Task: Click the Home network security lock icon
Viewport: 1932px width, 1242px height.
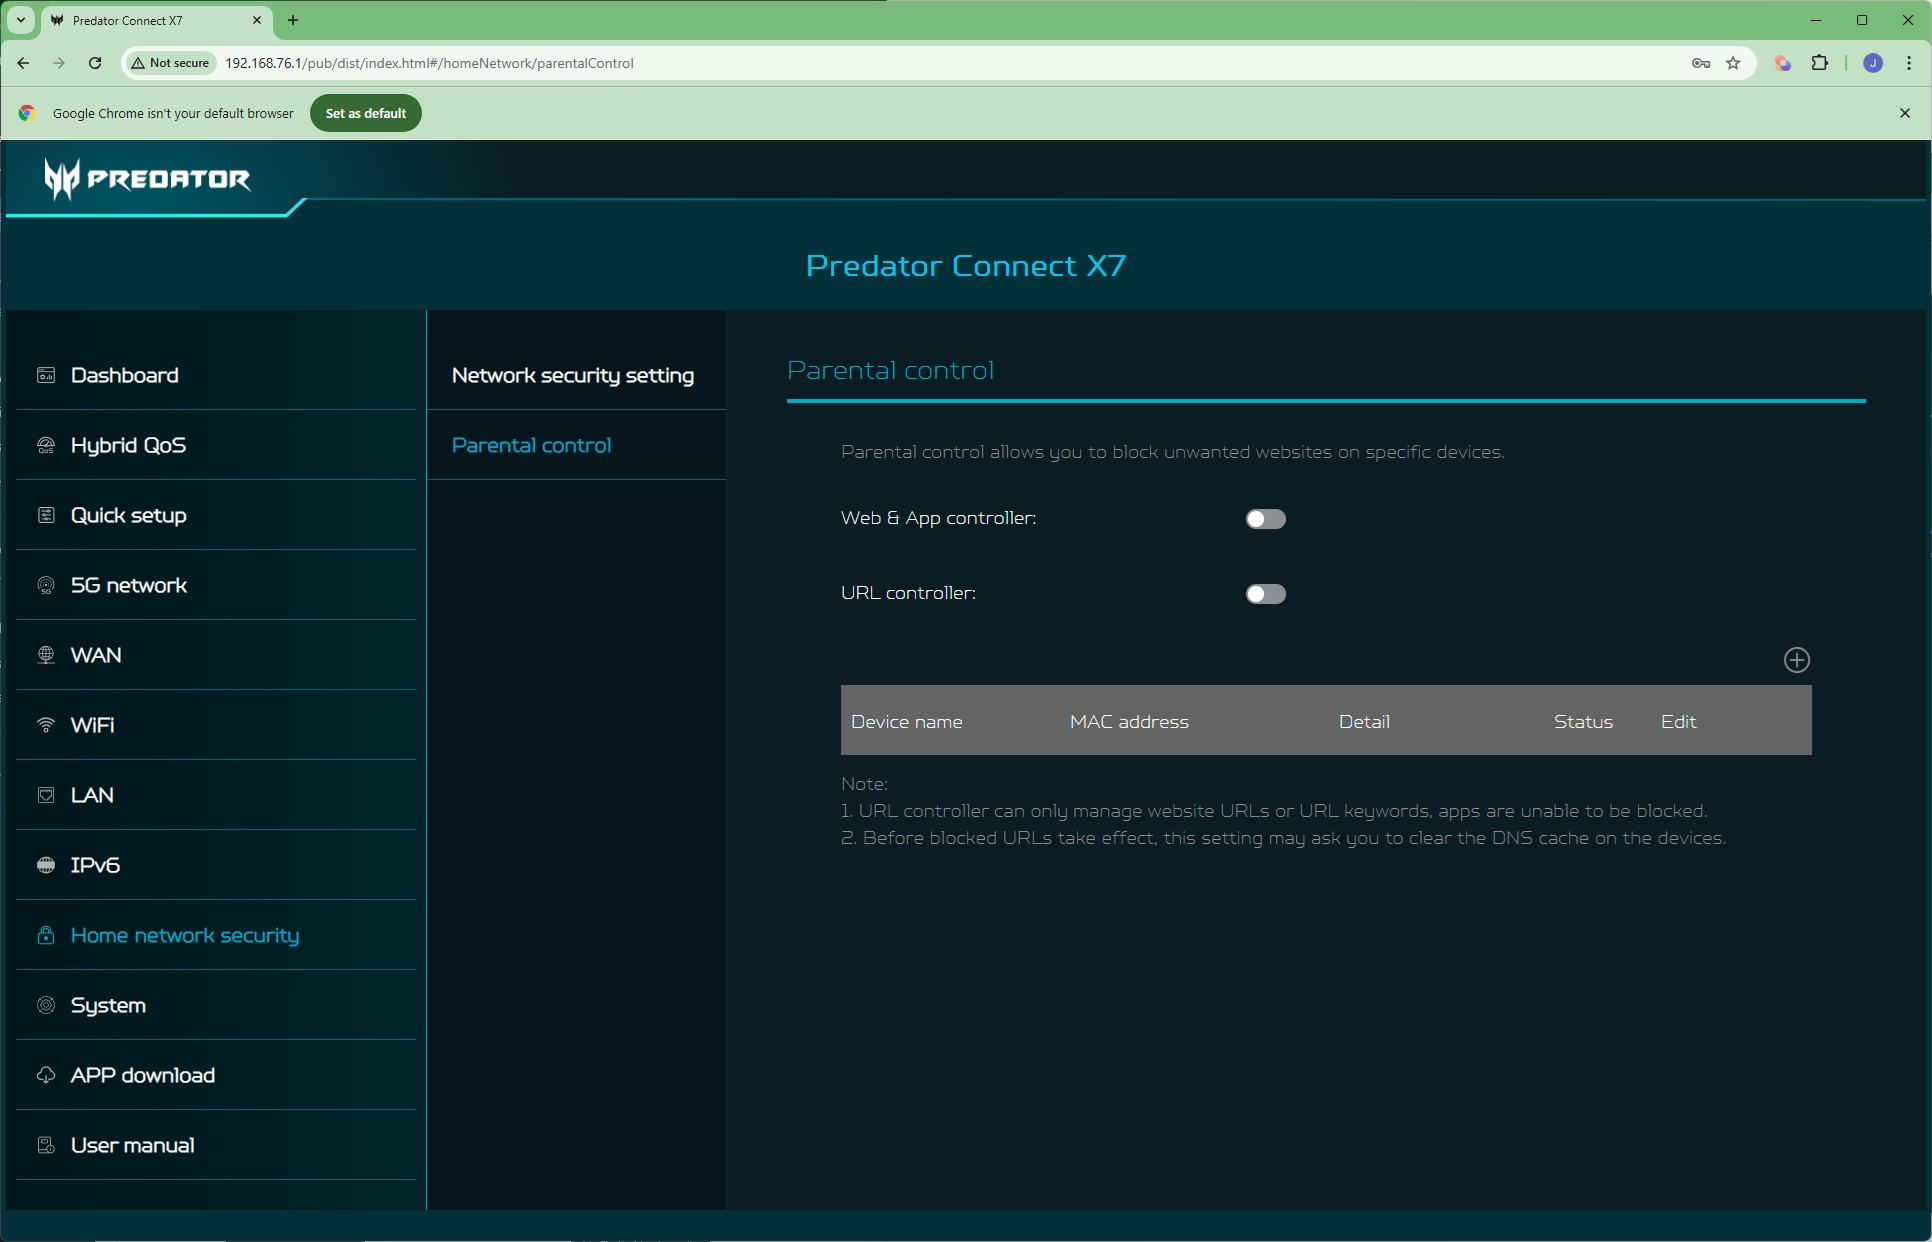Action: (46, 935)
